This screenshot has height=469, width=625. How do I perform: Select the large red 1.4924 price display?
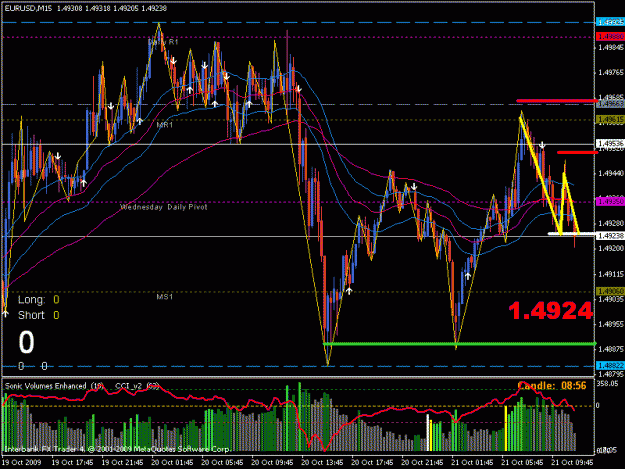(x=550, y=311)
